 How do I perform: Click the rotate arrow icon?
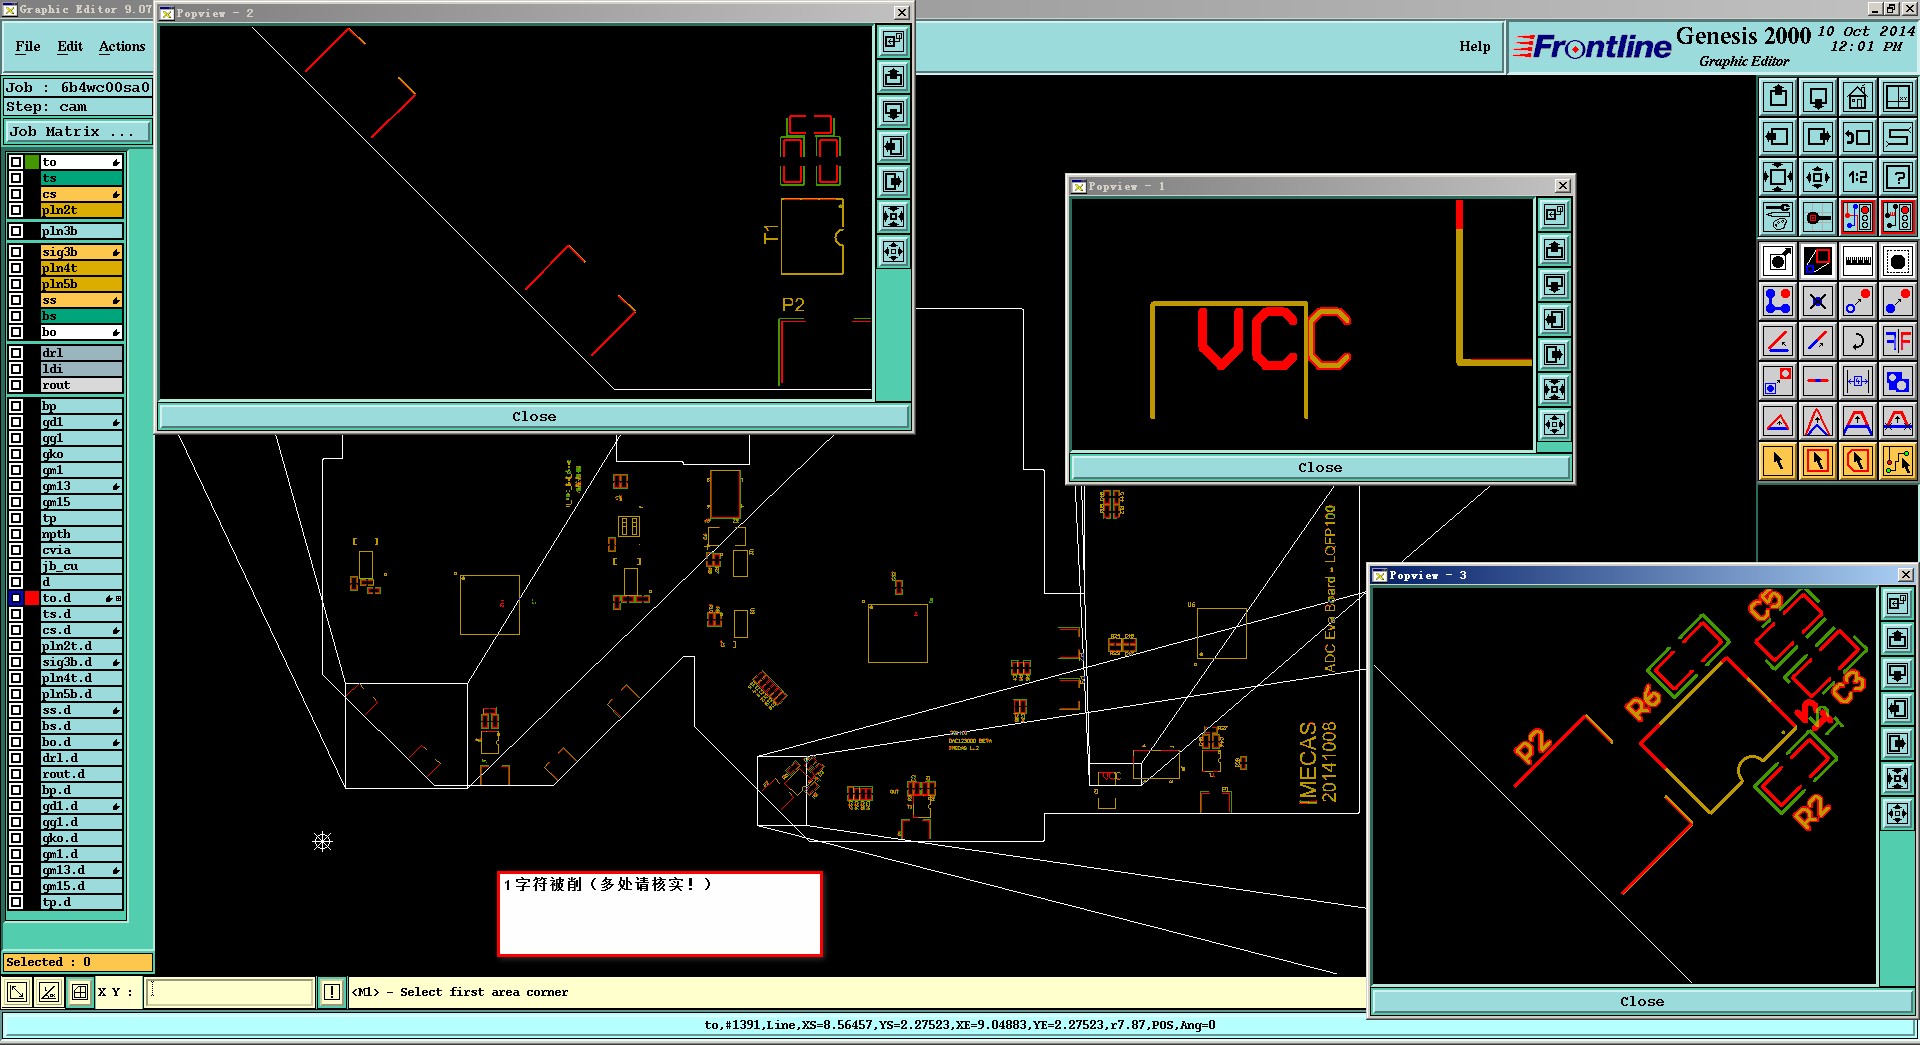[x=1858, y=341]
